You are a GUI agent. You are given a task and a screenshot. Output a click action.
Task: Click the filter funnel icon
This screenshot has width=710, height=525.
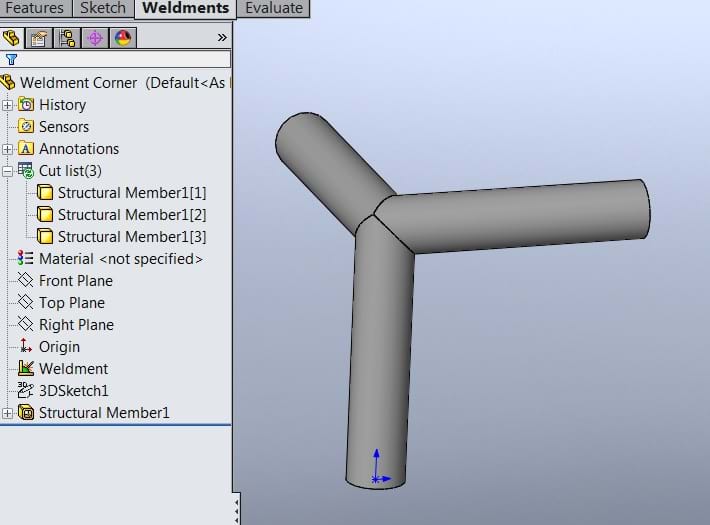(11, 59)
